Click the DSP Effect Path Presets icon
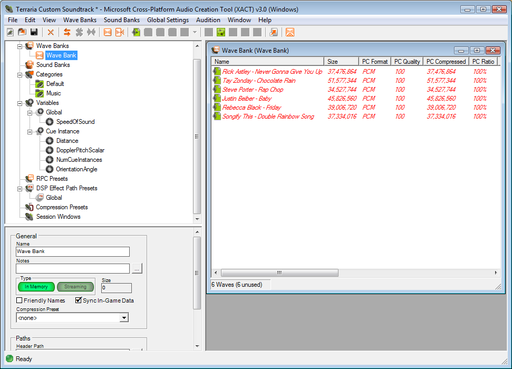Screen dimensions: 512x369 pos(30,188)
